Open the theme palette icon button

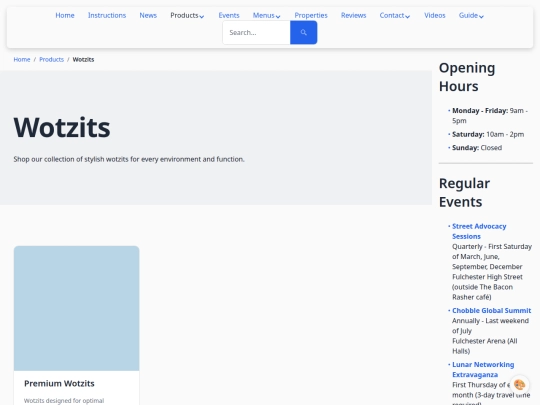click(x=519, y=385)
